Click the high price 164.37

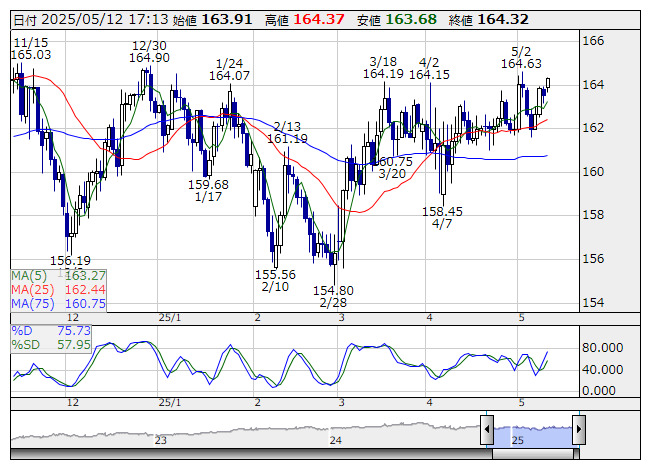click(x=319, y=20)
